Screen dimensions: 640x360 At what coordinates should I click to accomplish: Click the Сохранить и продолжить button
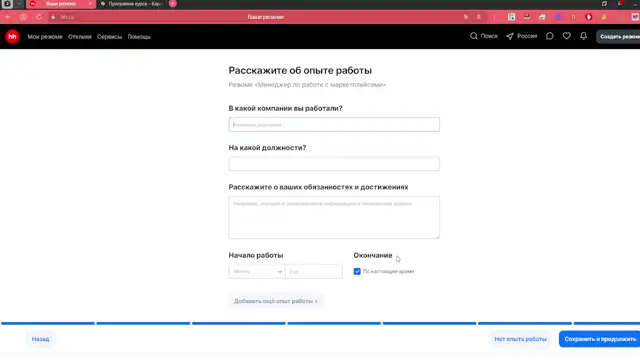600,339
